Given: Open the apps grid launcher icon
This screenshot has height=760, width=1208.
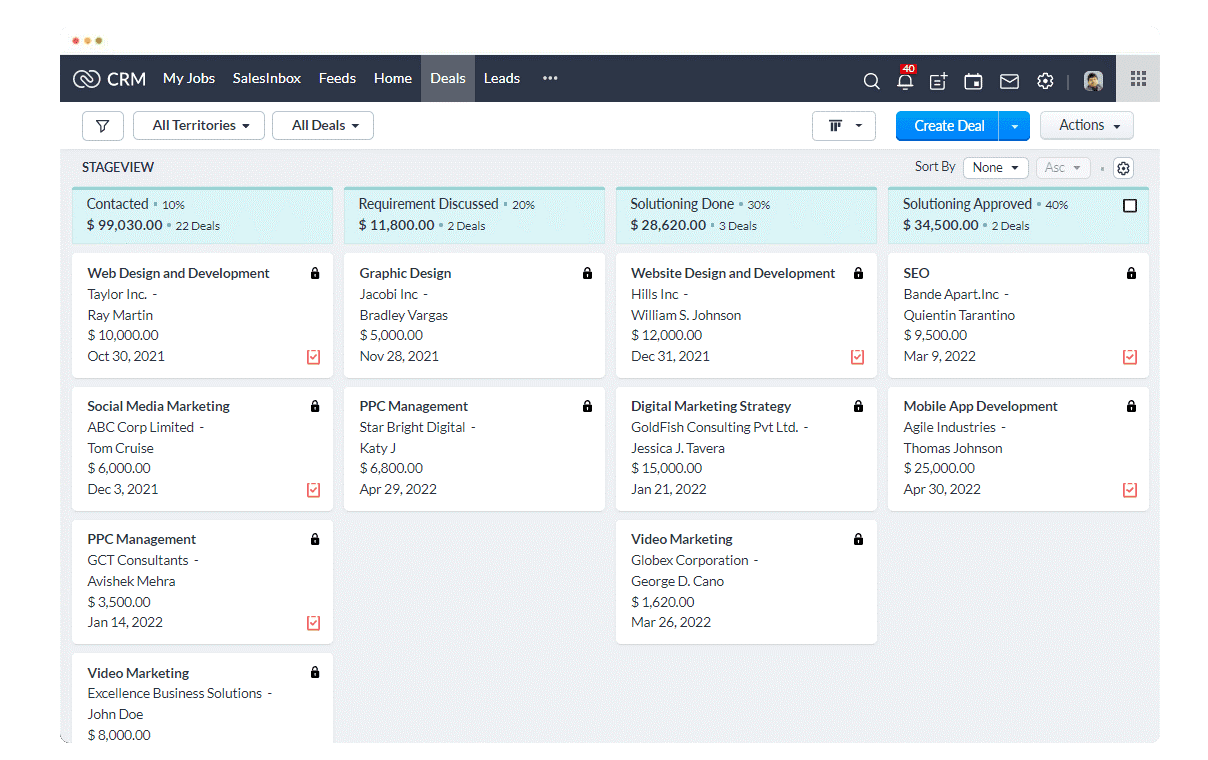Looking at the screenshot, I should [1138, 79].
